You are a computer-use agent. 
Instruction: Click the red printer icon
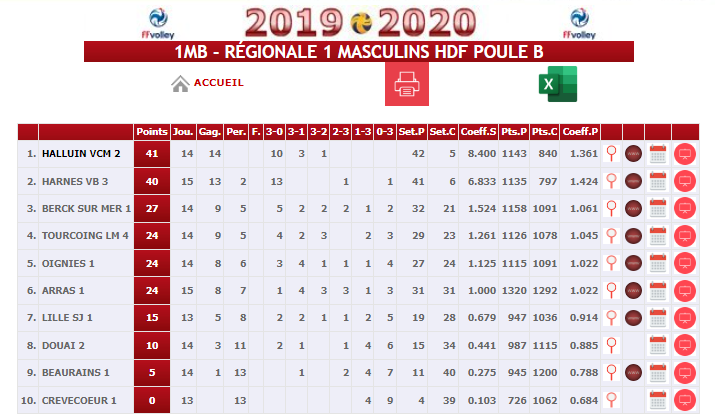click(x=407, y=84)
